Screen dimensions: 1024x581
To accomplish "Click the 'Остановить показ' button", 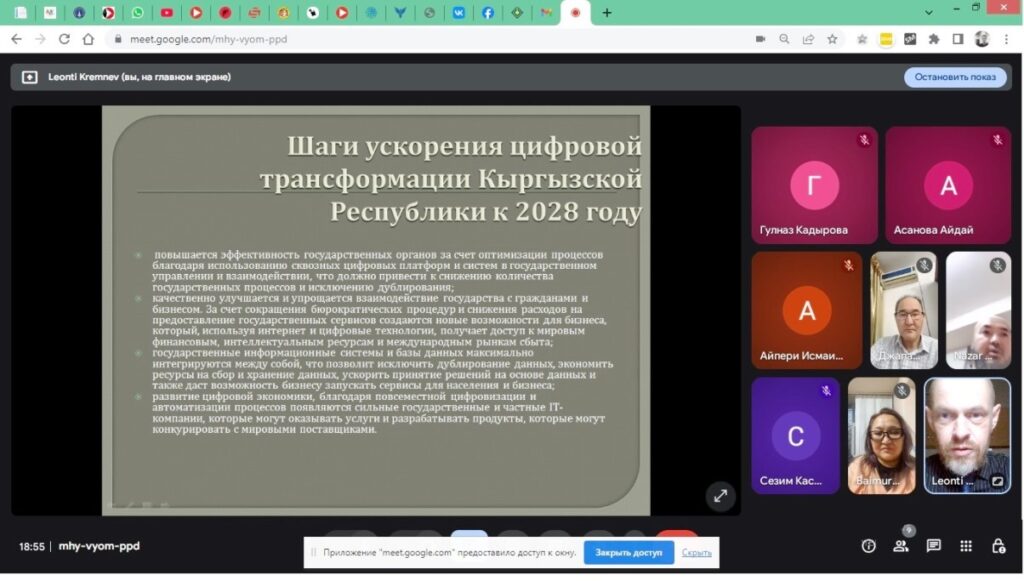I will 955,77.
